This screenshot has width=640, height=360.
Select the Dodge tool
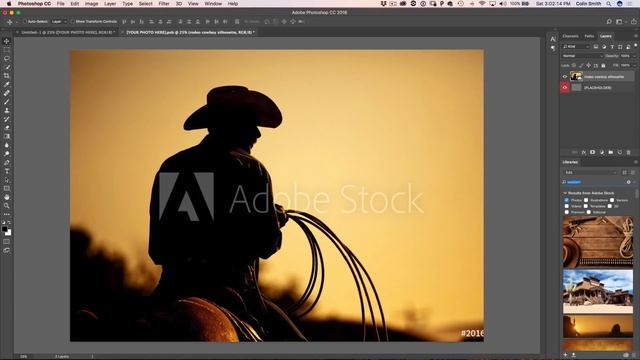pyautogui.click(x=7, y=154)
